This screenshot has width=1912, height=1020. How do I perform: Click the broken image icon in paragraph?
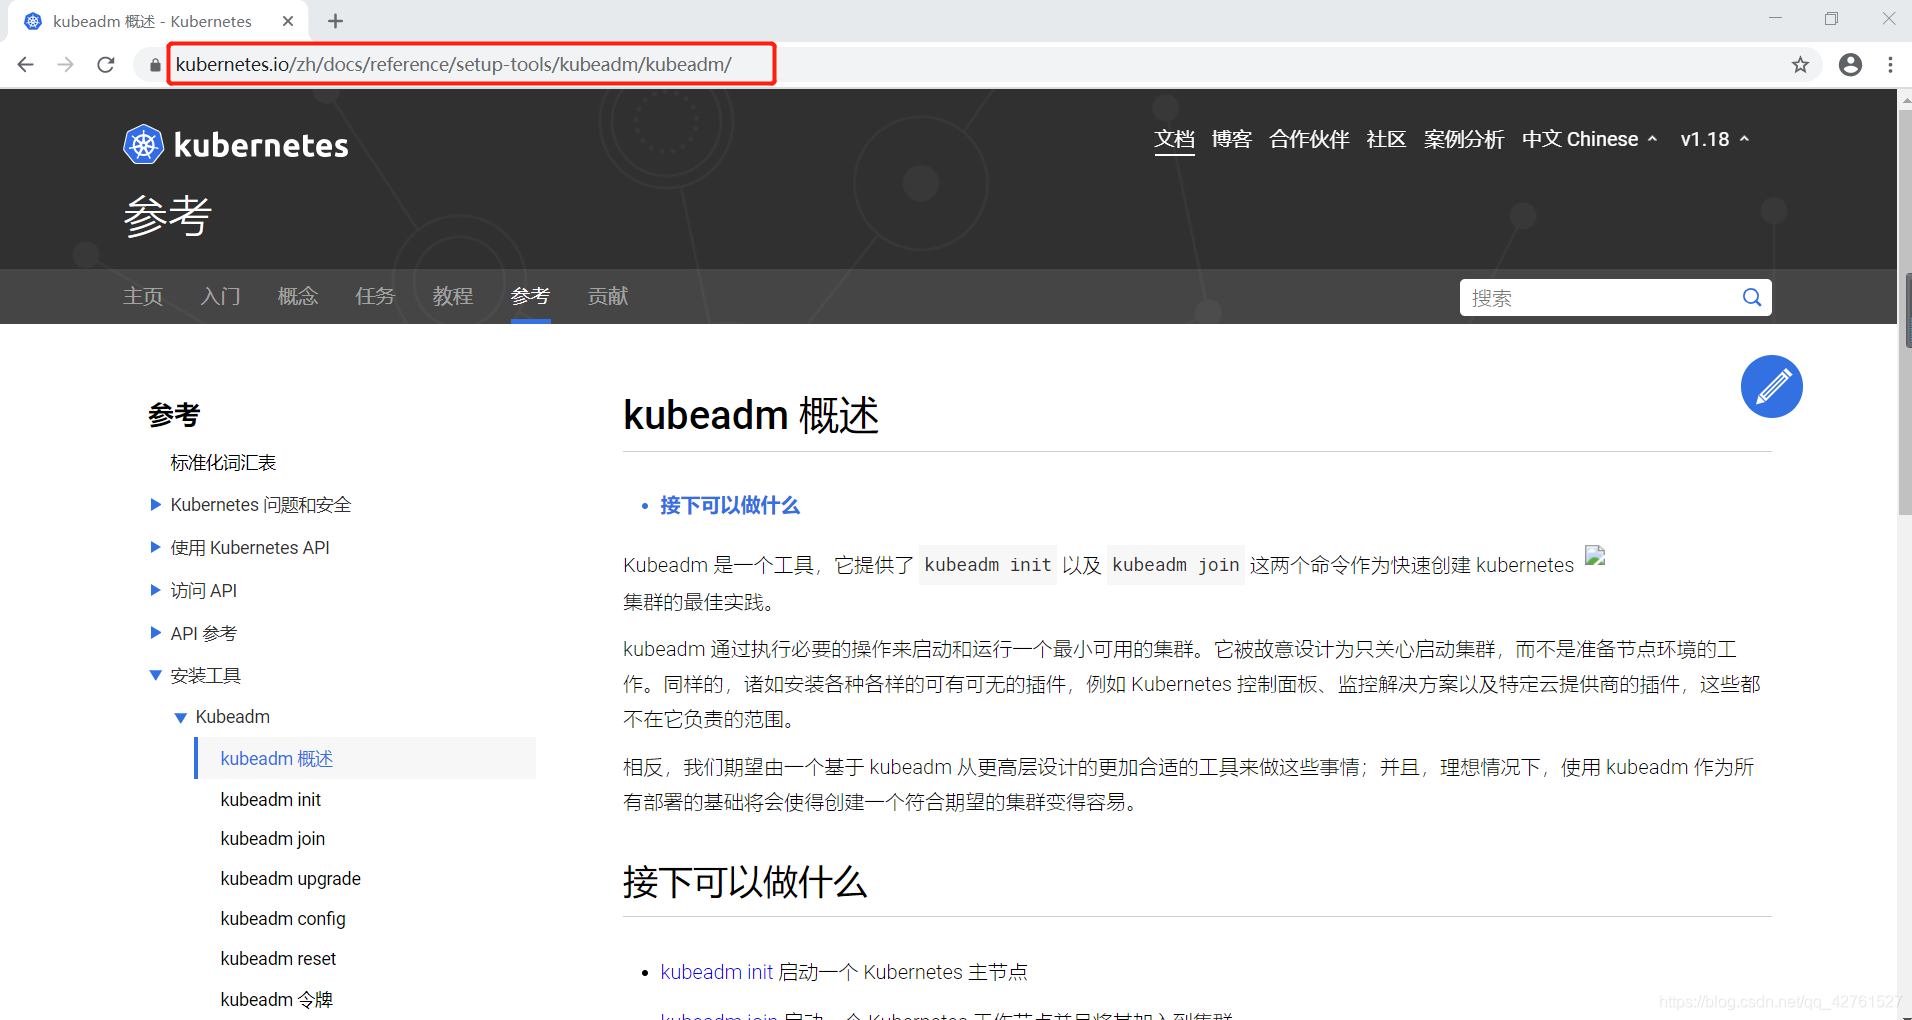point(1595,556)
